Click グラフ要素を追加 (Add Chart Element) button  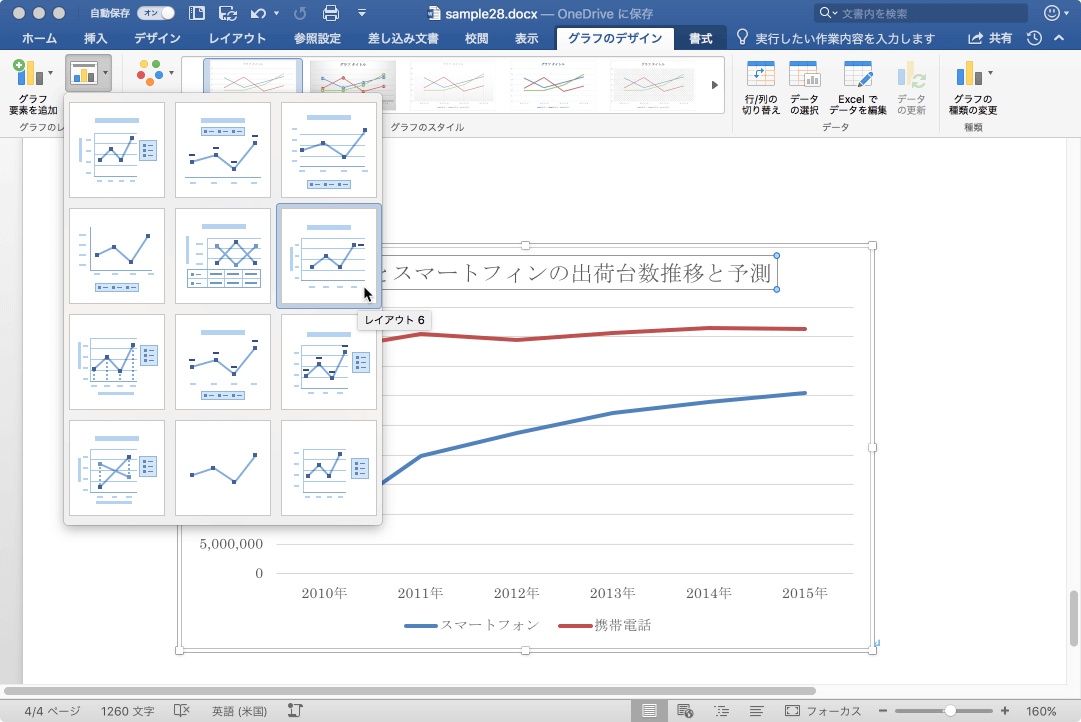[32, 87]
